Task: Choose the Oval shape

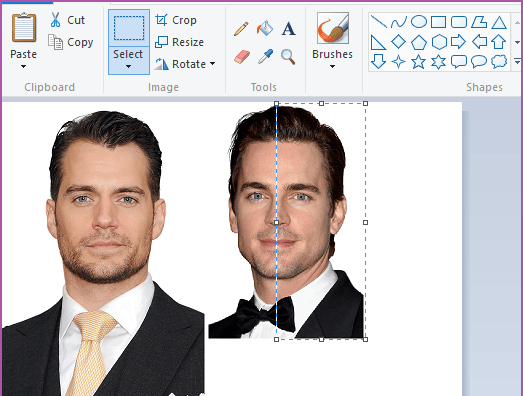Action: coord(419,22)
